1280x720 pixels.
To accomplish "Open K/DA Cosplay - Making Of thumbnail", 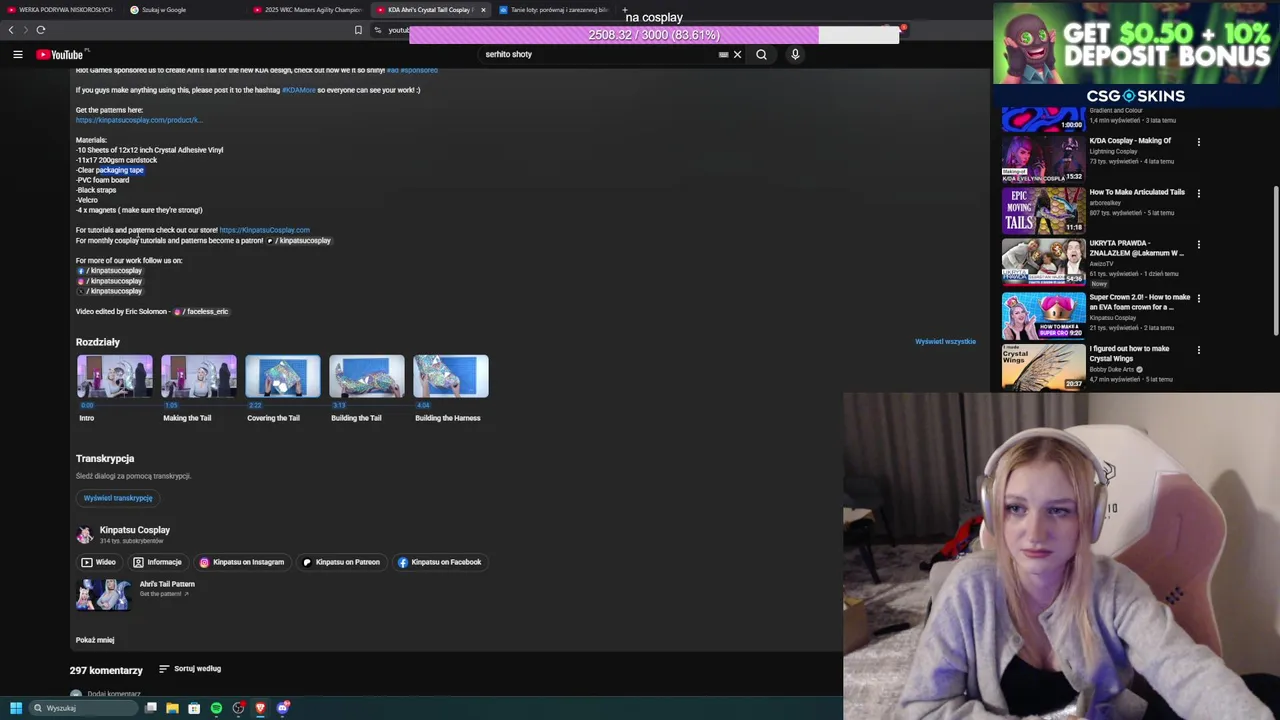I will coord(1043,159).
